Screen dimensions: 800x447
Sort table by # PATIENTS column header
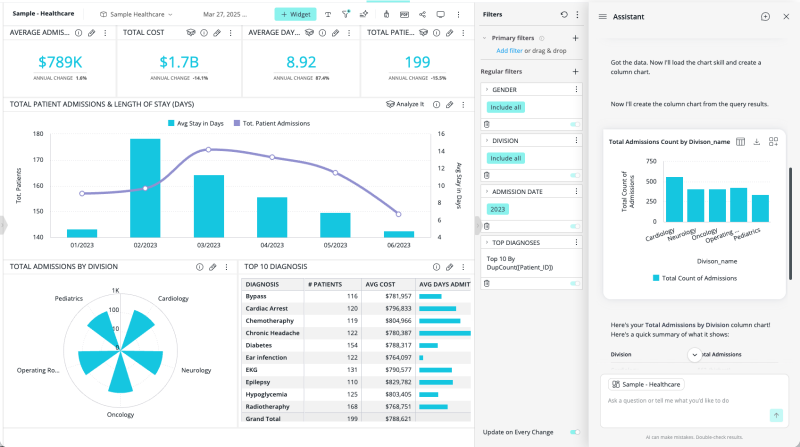(x=332, y=284)
